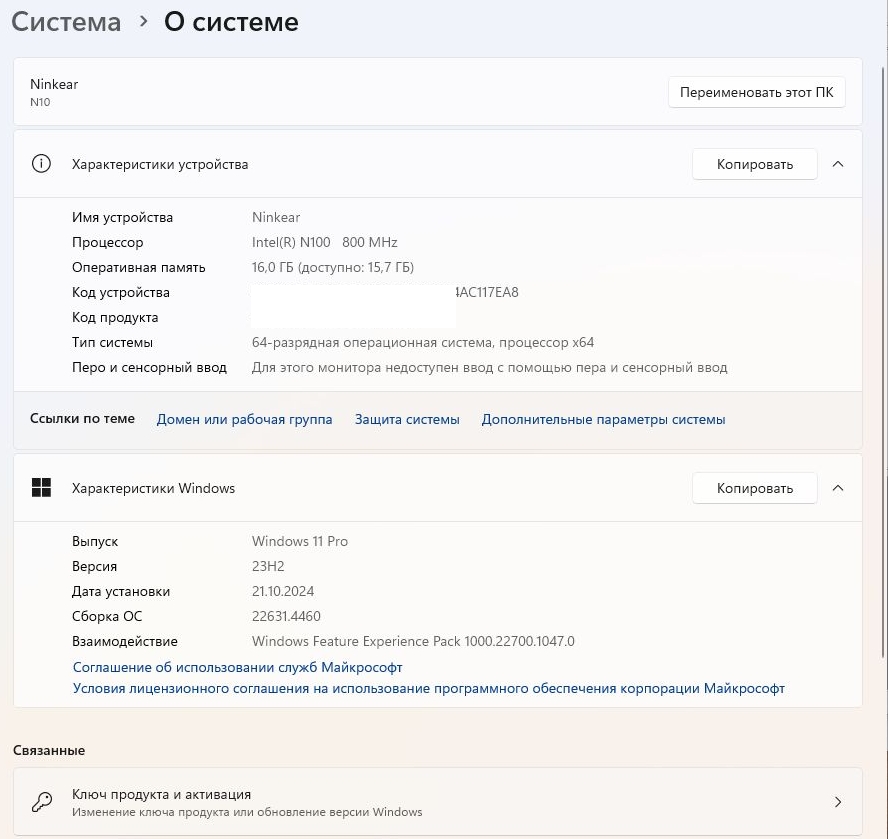This screenshot has height=839, width=888.
Task: Click the Windows logo icon beside Характеристики Windows
Action: (41, 488)
